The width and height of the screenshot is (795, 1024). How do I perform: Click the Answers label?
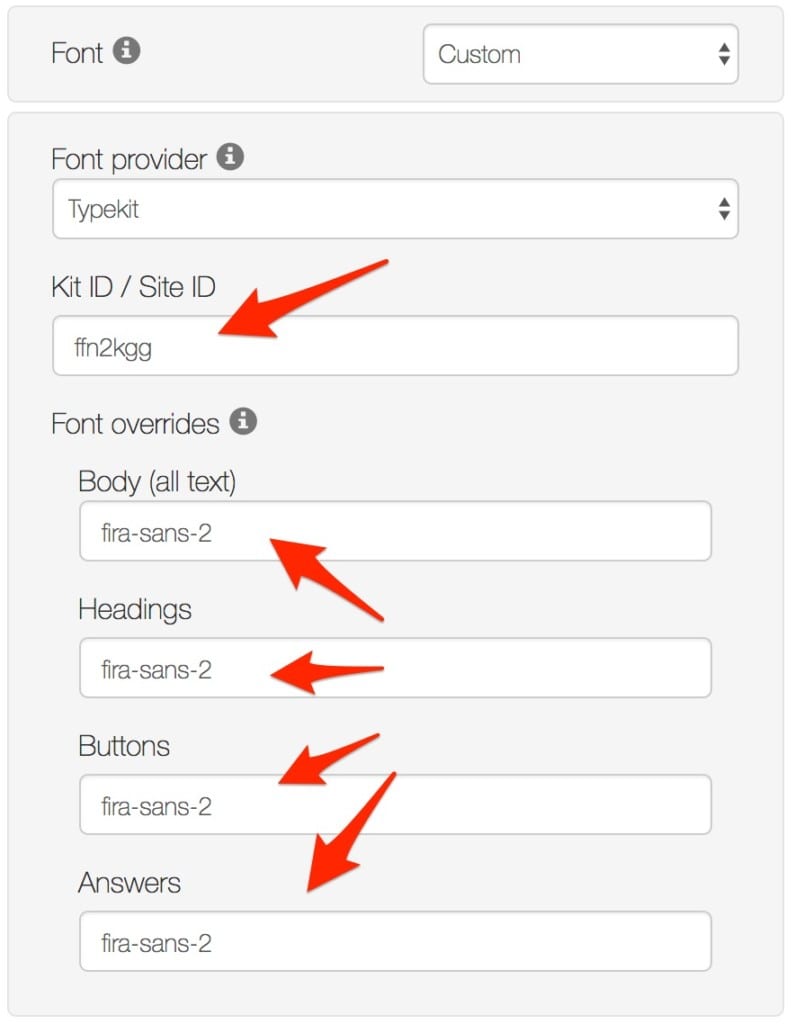(129, 883)
